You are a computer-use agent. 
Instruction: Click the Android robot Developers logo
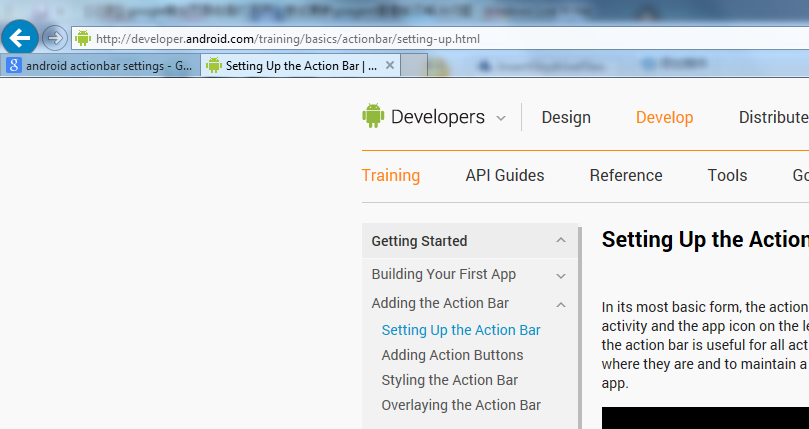coord(373,117)
